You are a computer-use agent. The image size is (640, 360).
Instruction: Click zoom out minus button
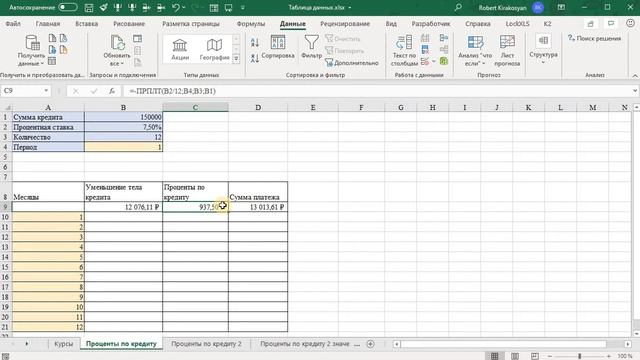(x=549, y=356)
